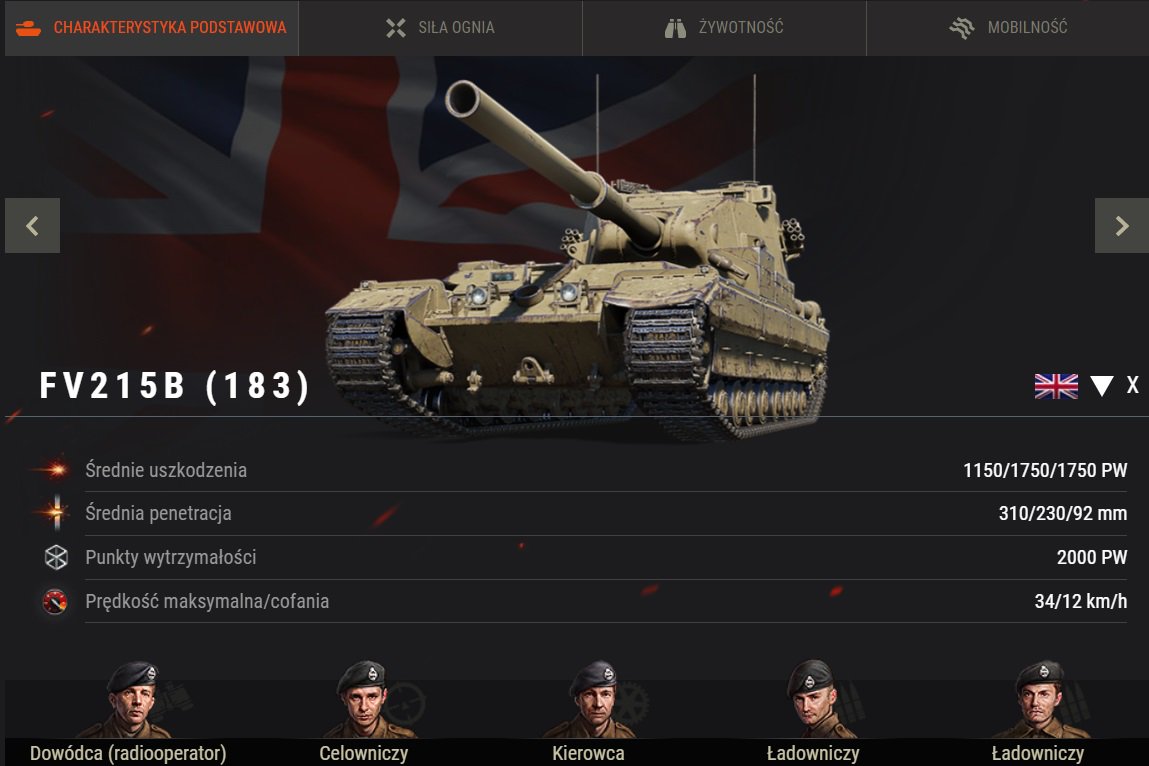Click the United Kingdom flag icon
This screenshot has height=766, width=1149.
pos(1056,386)
